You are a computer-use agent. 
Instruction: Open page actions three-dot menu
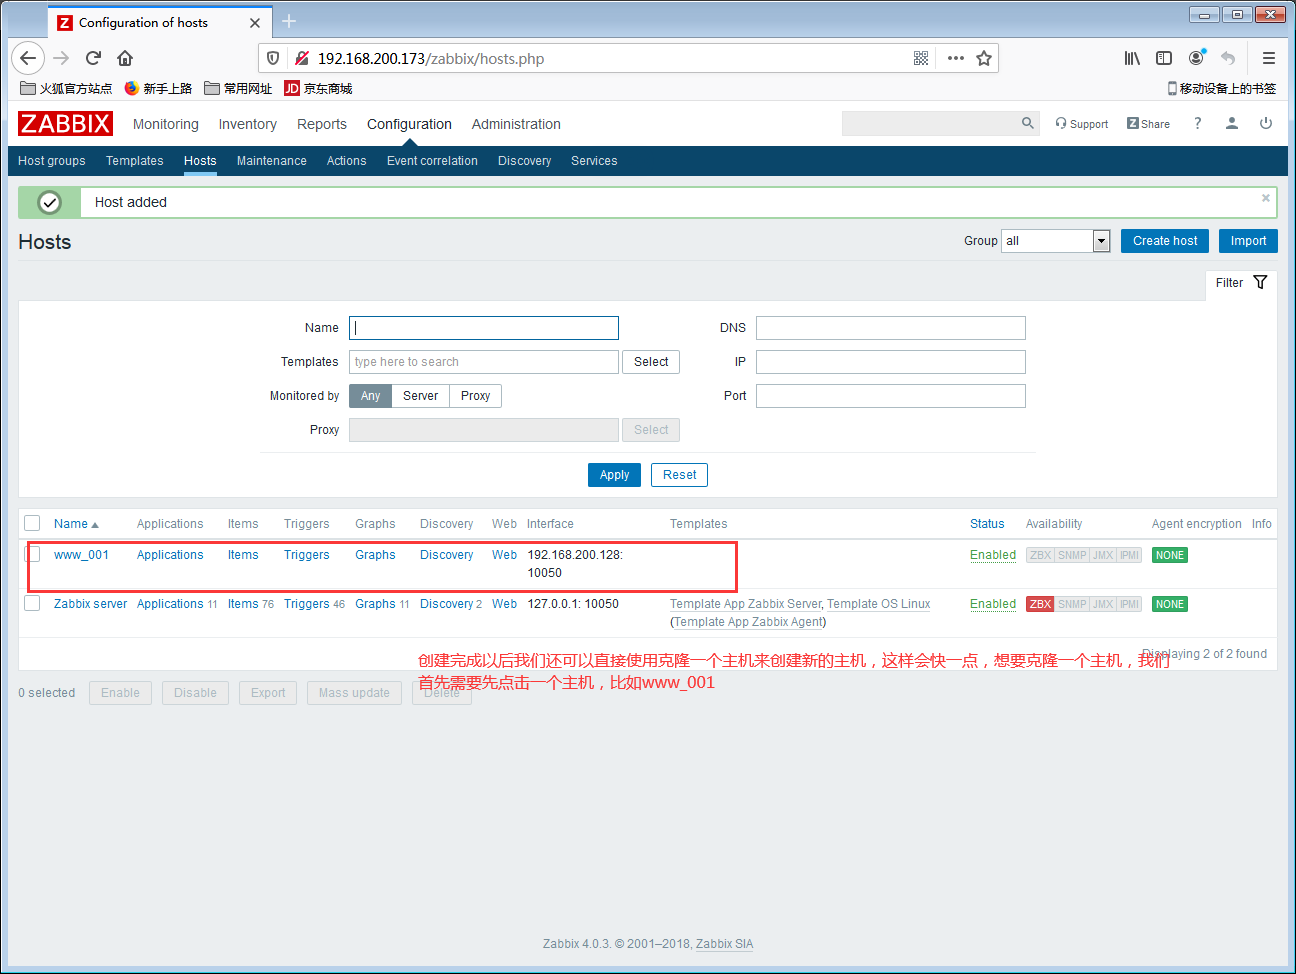pos(956,58)
